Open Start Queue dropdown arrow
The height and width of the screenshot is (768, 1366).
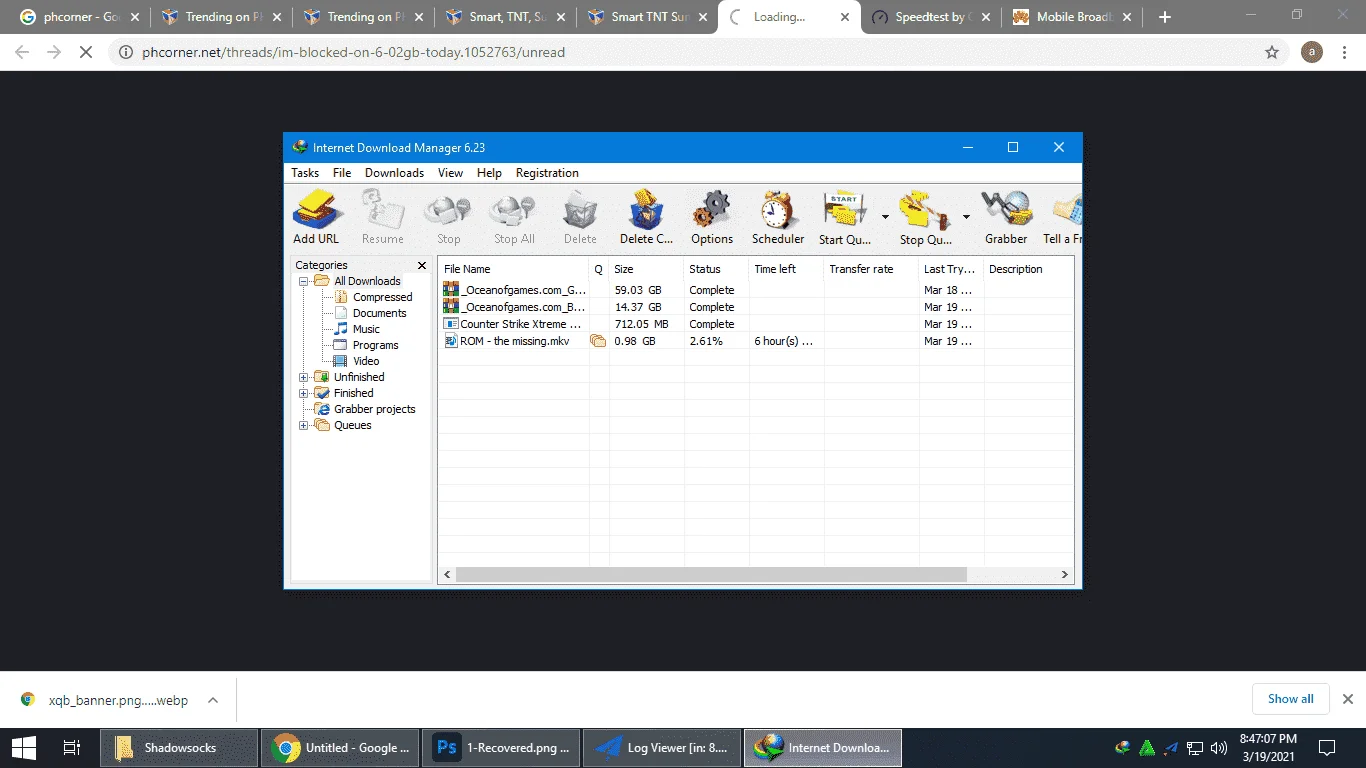point(885,216)
